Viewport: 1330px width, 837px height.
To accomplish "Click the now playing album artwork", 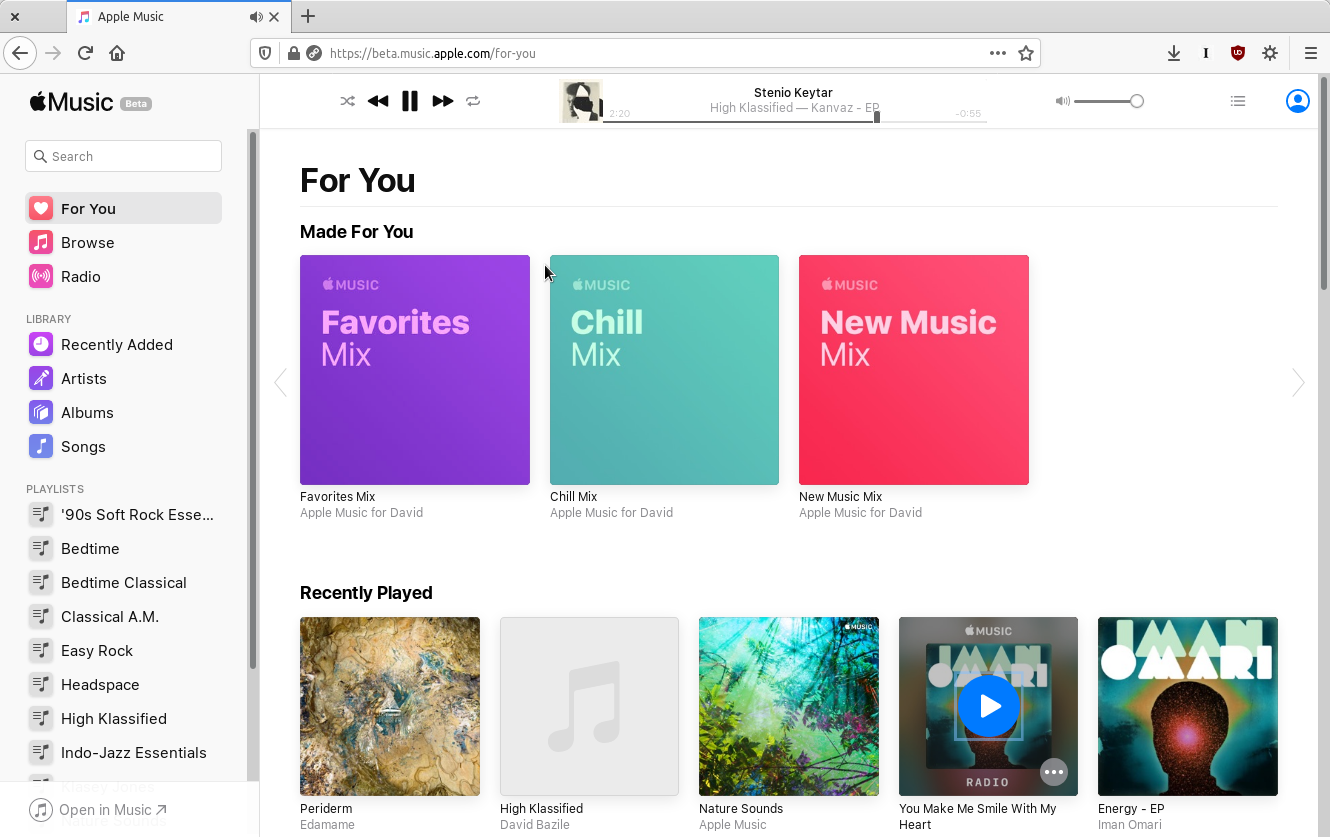I will 581,102.
